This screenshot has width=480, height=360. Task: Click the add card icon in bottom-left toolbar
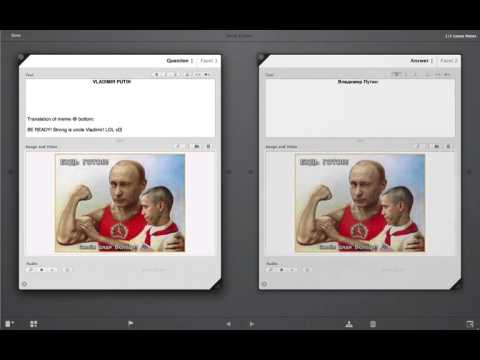coord(9,324)
